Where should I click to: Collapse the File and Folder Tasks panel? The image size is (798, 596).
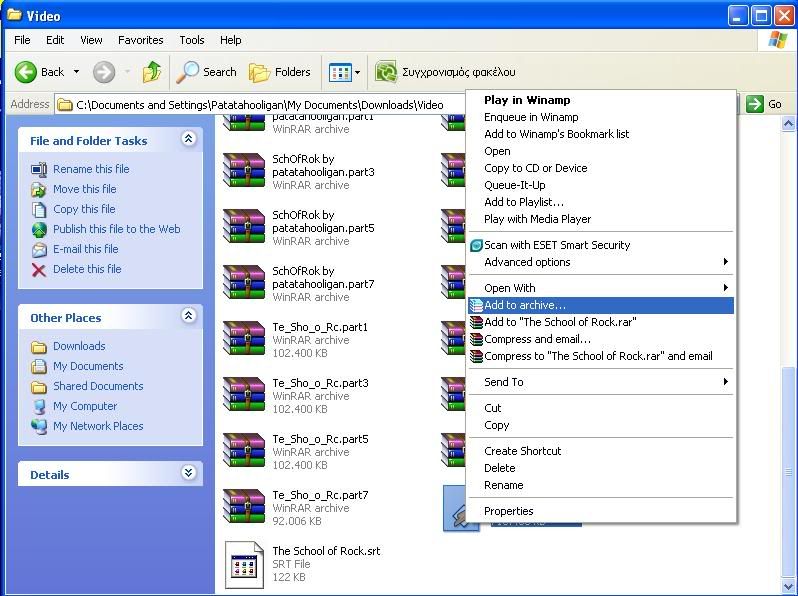[188, 140]
